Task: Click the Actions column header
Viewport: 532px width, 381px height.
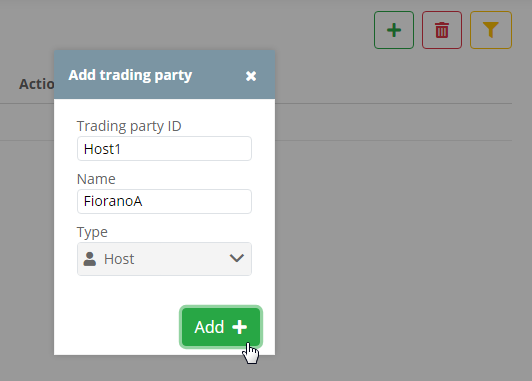Action: [37, 84]
